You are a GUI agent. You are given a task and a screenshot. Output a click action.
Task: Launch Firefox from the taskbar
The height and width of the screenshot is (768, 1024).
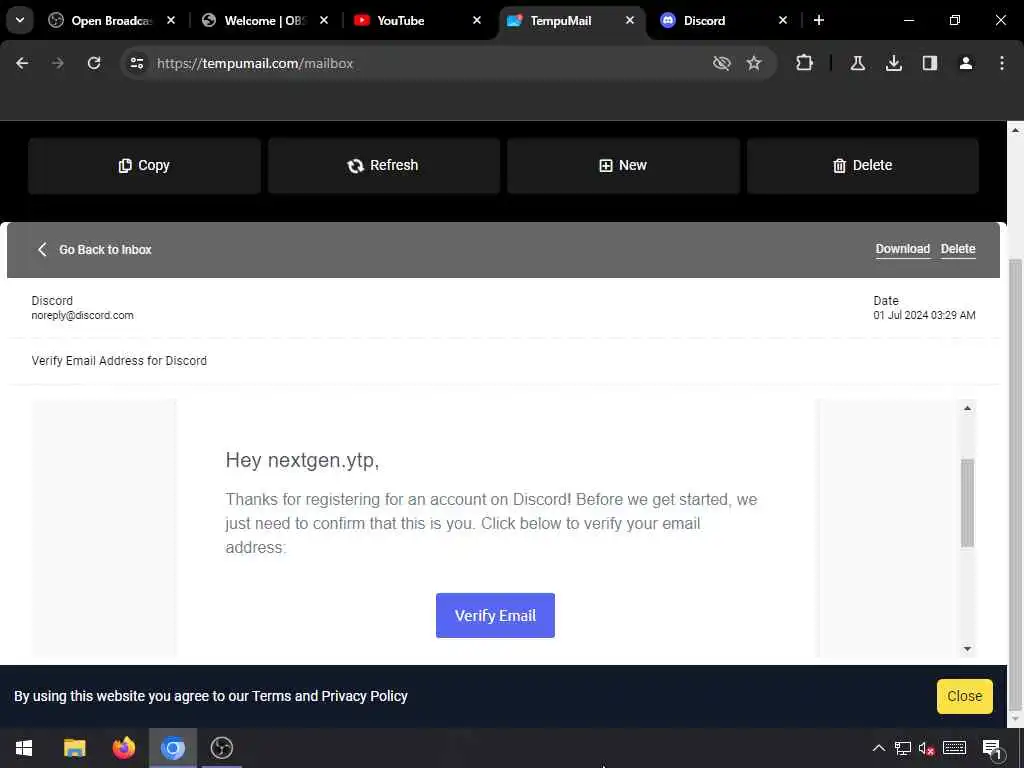(123, 748)
